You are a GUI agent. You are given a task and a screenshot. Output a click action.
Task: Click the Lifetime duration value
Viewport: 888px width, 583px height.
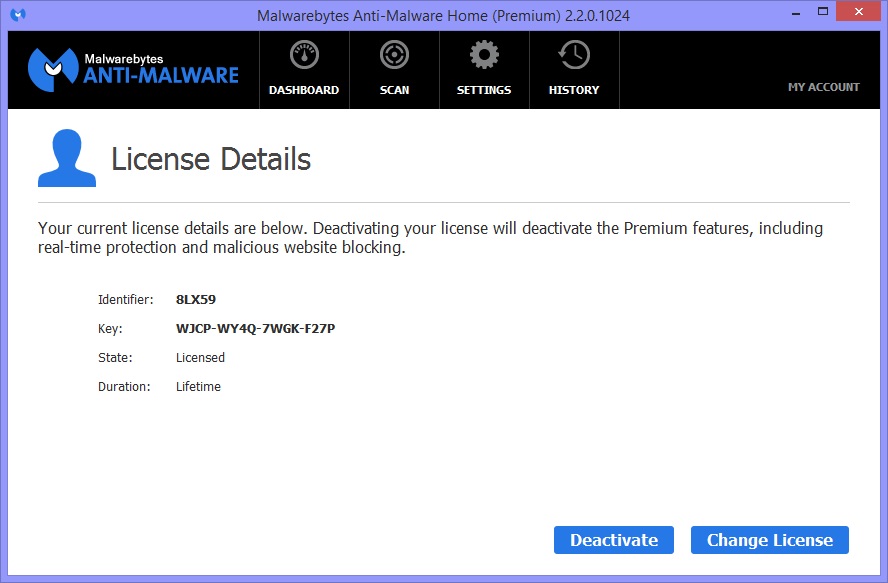pyautogui.click(x=198, y=386)
